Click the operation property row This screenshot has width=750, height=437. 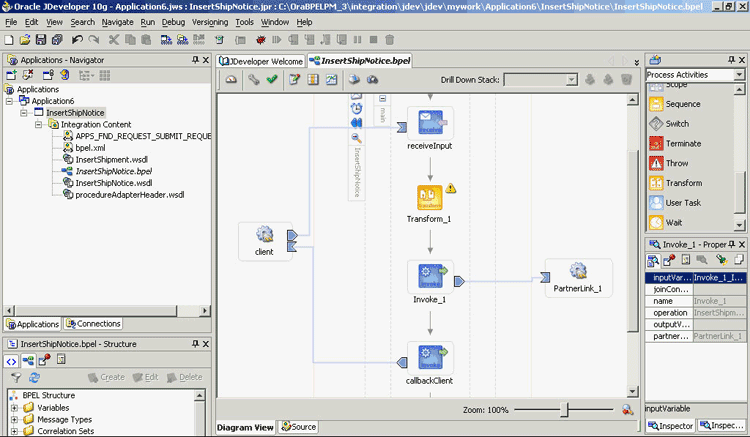click(695, 313)
